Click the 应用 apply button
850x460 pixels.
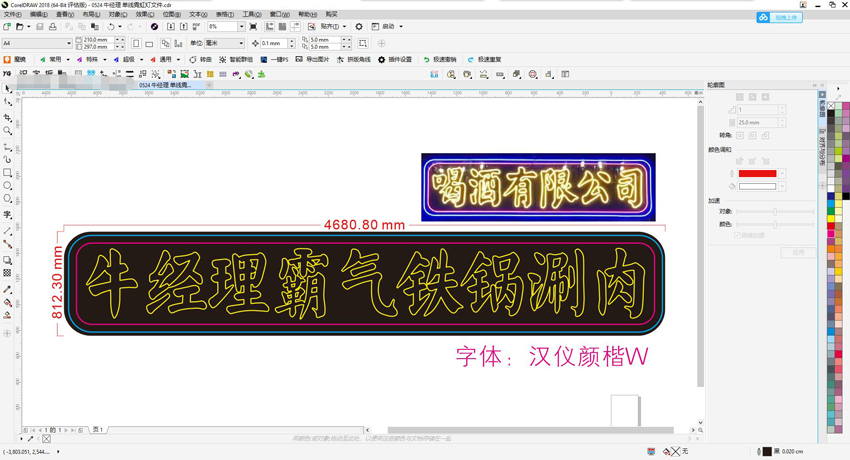[x=798, y=252]
